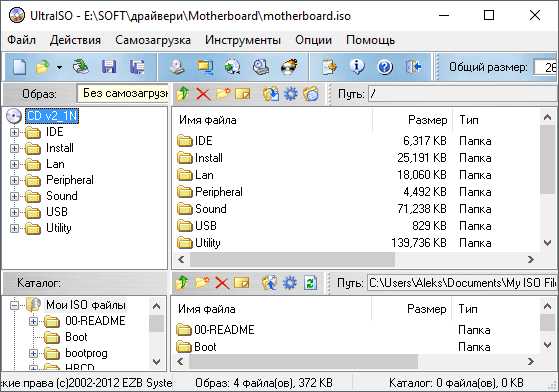Click the red Delete icon in catalog toolbar
The height and width of the screenshot is (392, 559).
pos(222,283)
